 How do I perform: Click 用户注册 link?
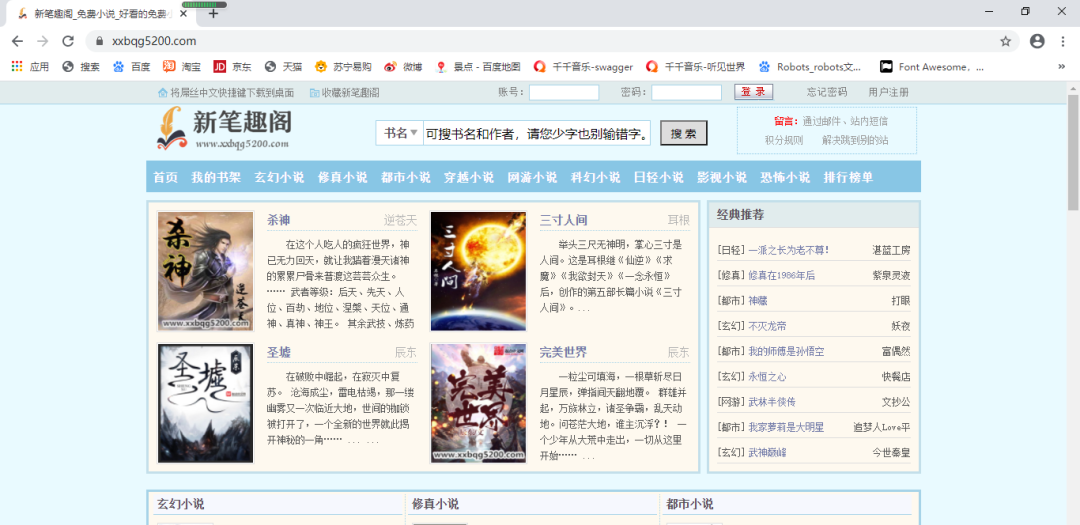pos(889,92)
